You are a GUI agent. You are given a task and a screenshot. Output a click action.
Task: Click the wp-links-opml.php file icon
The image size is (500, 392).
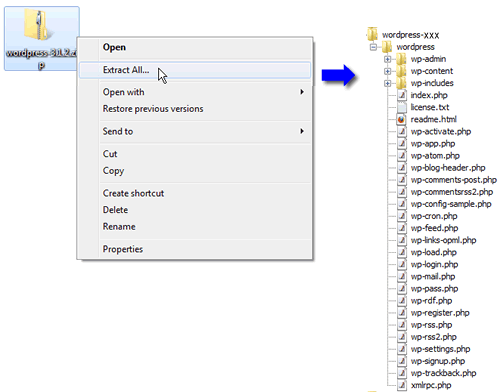tap(402, 240)
